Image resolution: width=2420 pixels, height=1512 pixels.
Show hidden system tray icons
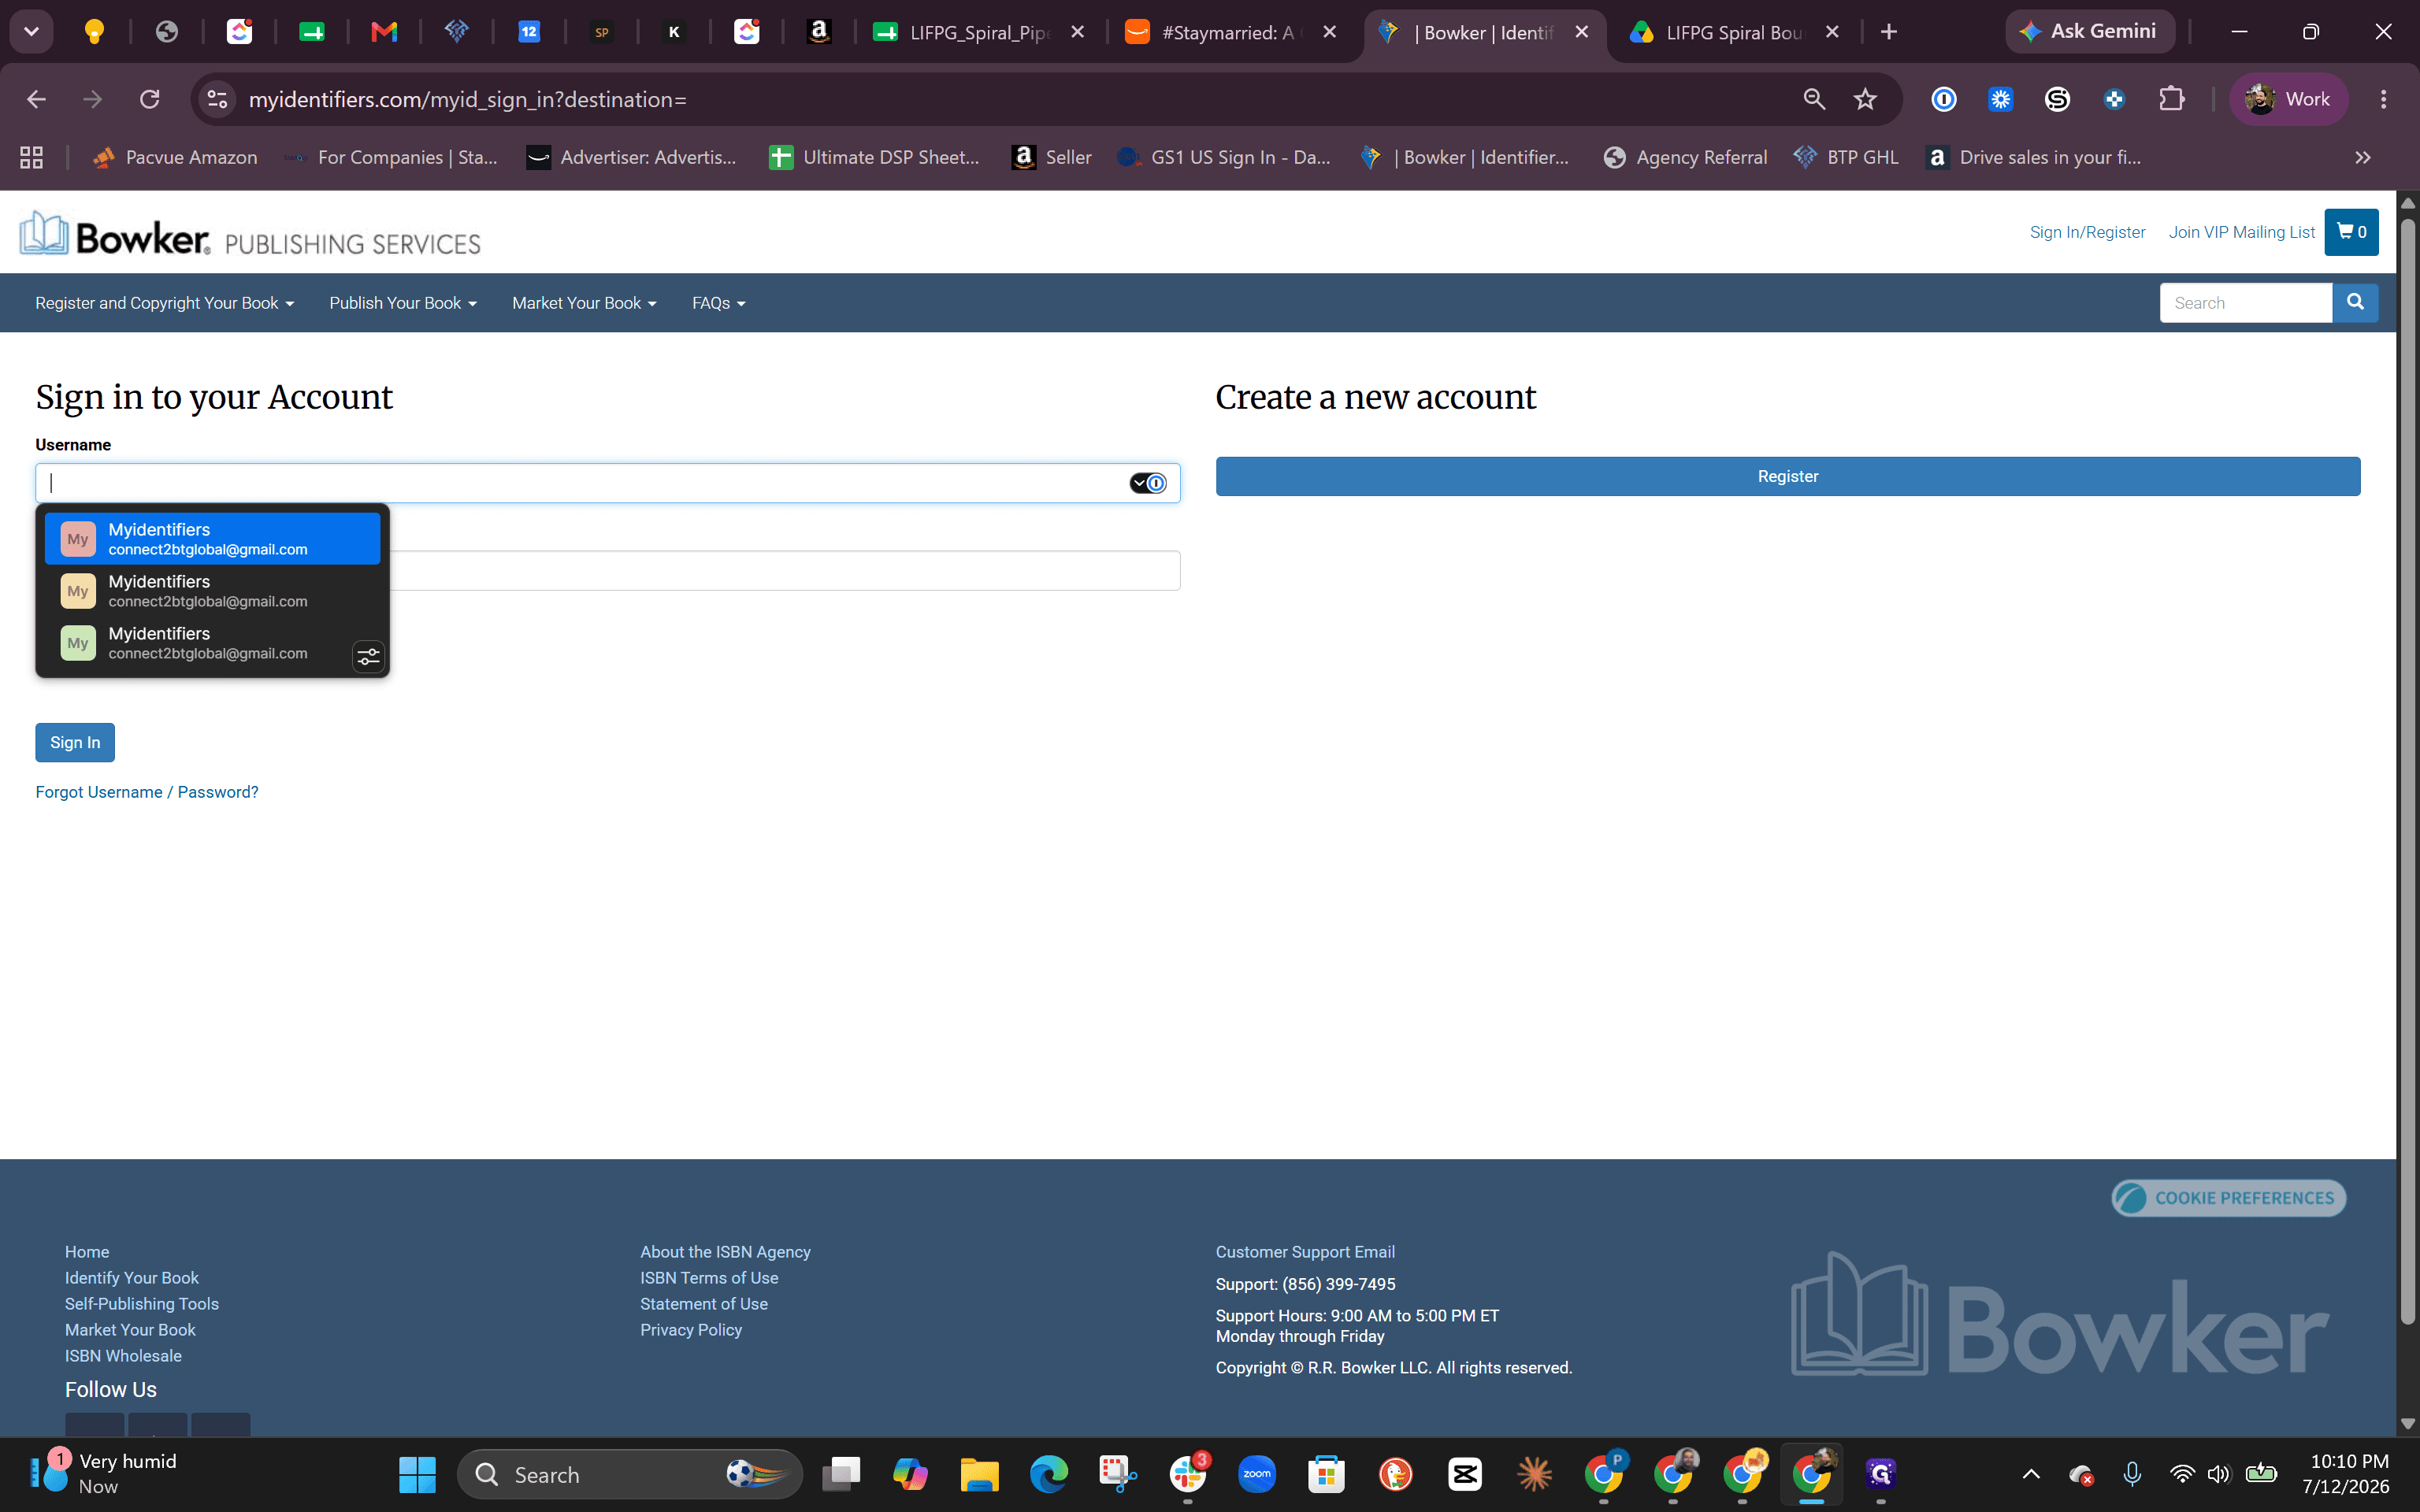(x=2031, y=1474)
